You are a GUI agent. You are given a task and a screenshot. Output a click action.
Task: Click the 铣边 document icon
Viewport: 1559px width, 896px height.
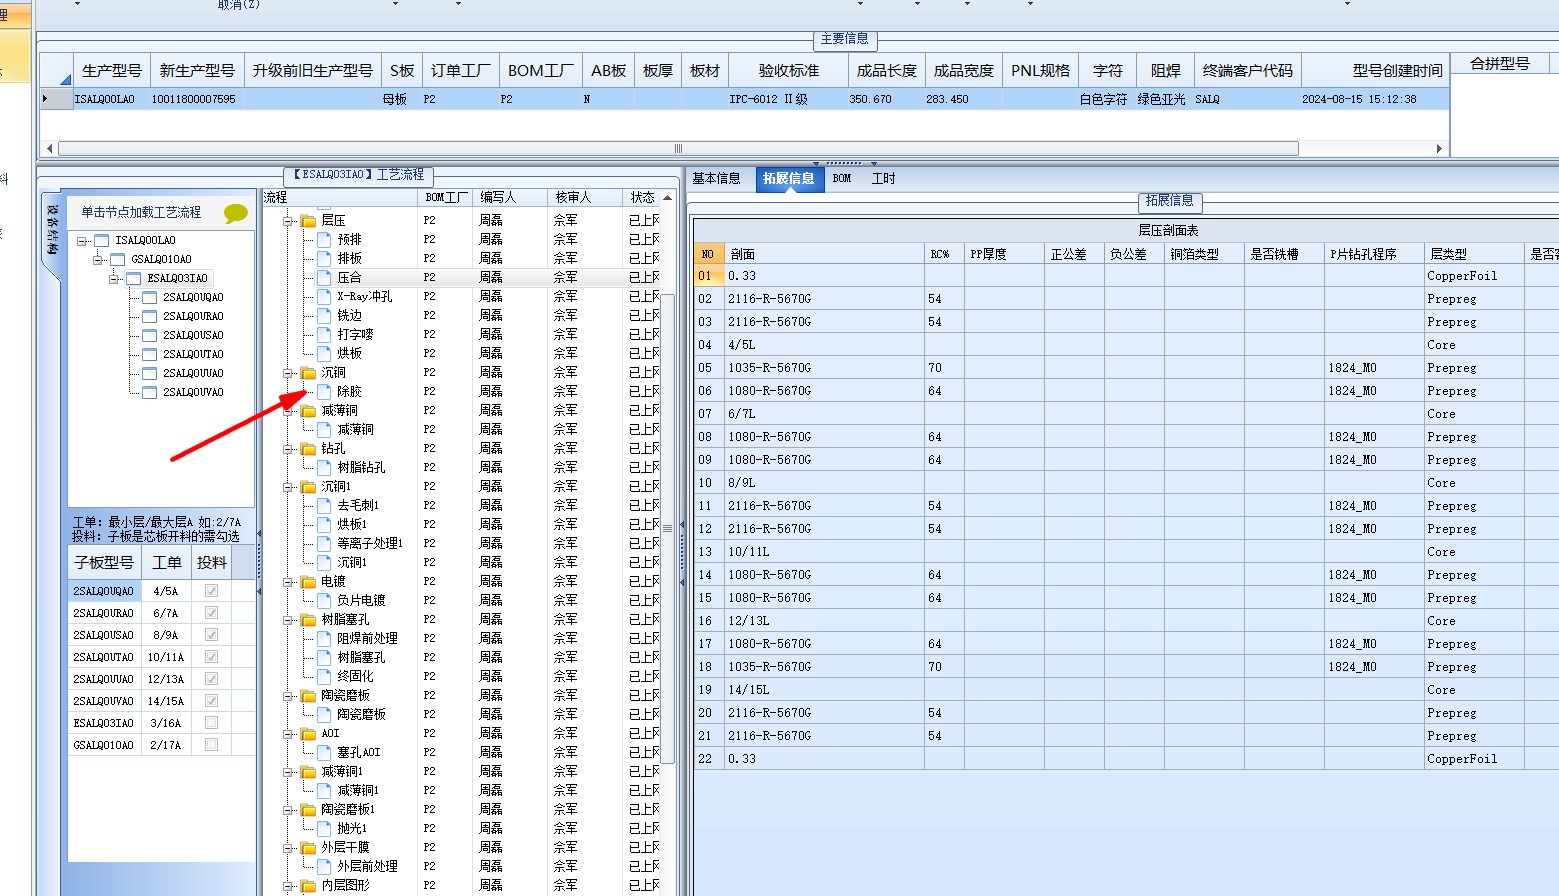pyautogui.click(x=324, y=315)
